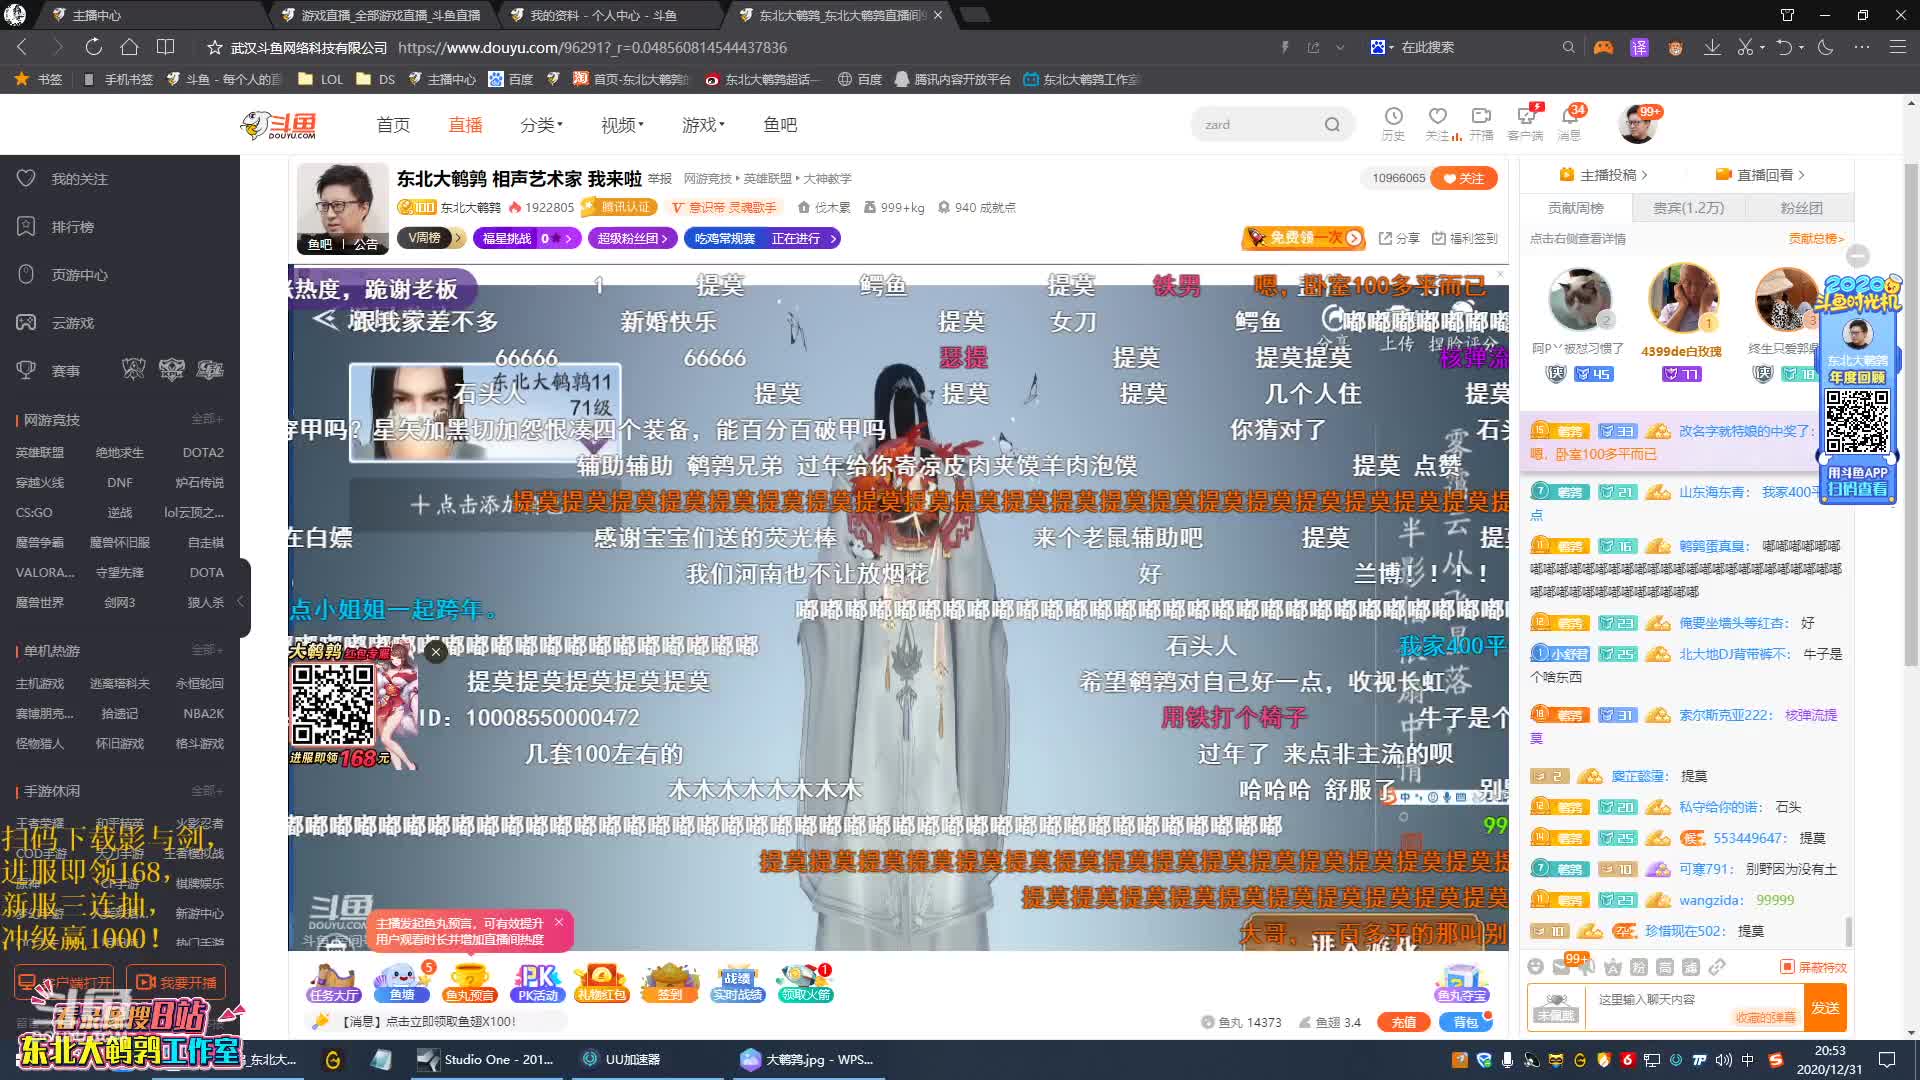Open the V周榜 weekly rank expander

coord(431,238)
